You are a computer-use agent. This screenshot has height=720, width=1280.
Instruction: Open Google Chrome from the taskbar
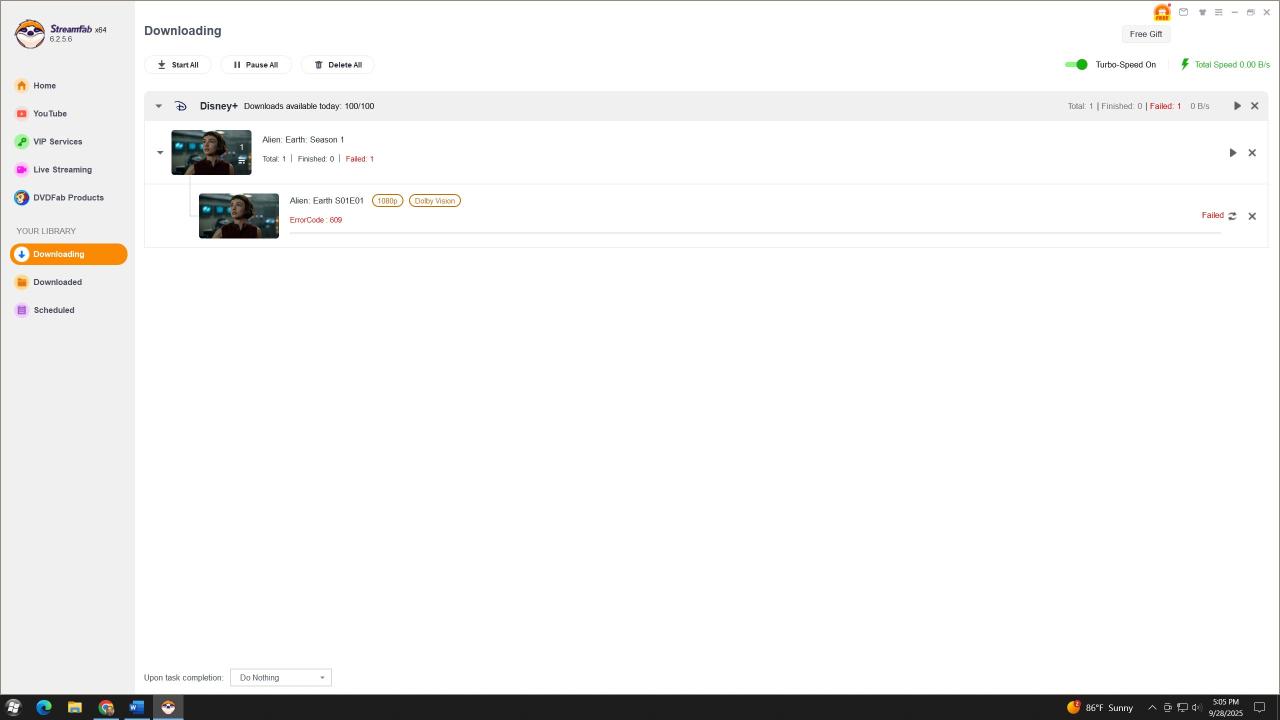[x=106, y=707]
